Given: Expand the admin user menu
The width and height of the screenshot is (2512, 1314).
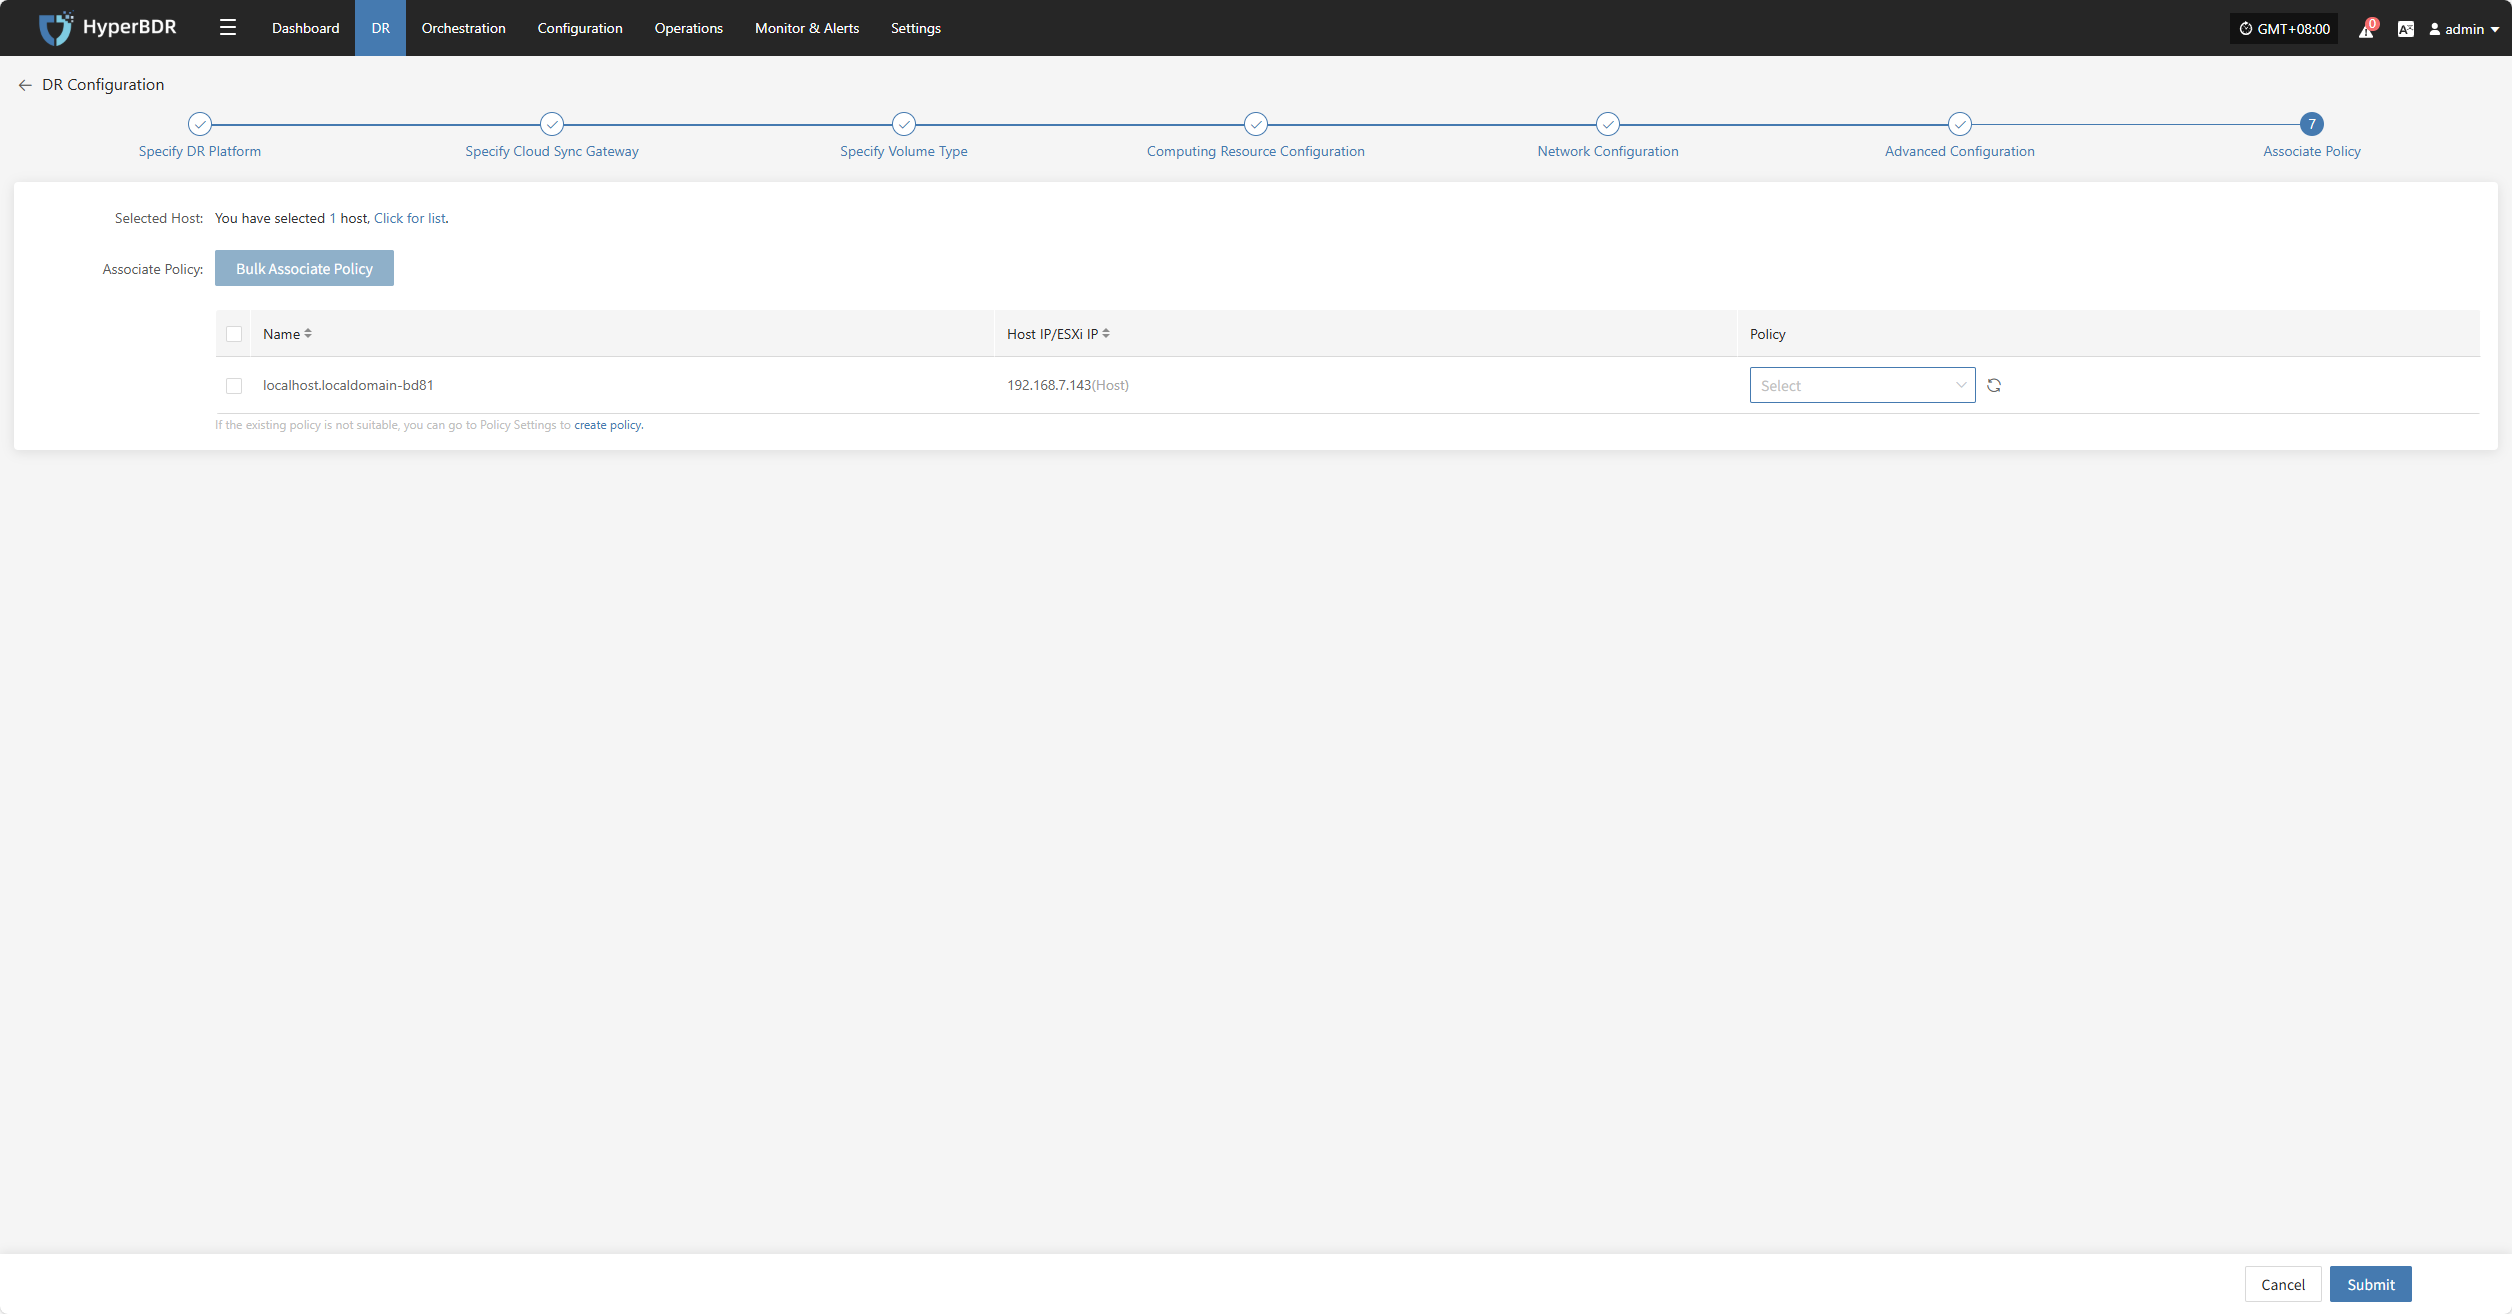Looking at the screenshot, I should click(2464, 29).
